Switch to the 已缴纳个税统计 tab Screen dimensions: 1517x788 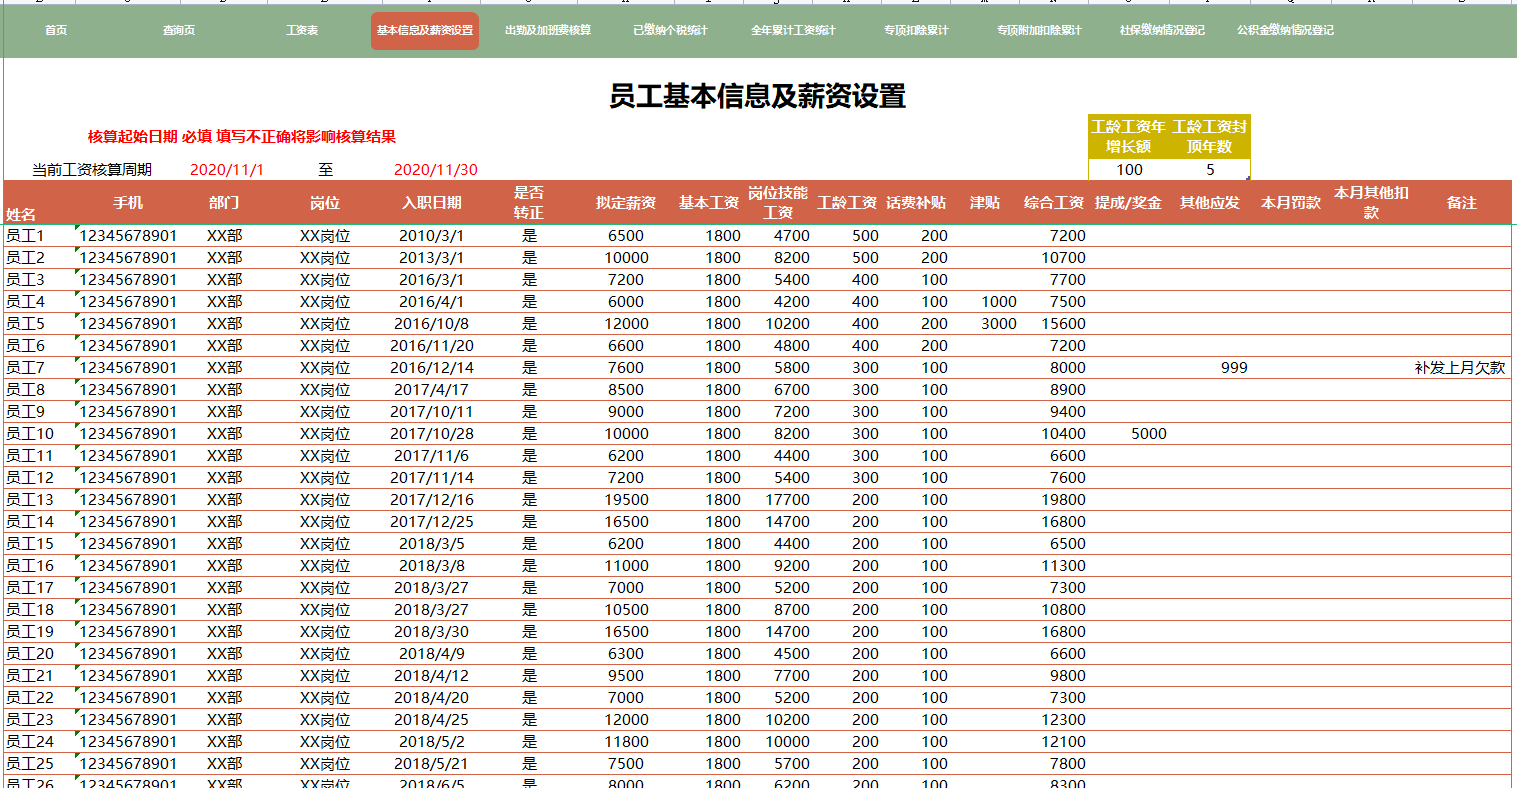670,30
